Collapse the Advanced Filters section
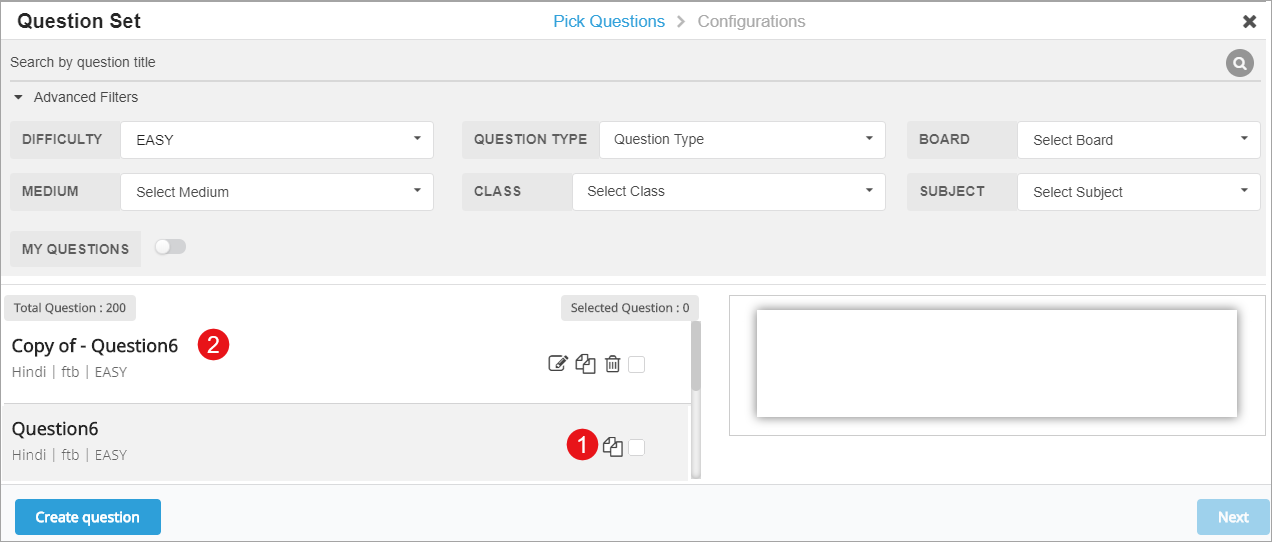This screenshot has width=1272, height=542. coord(76,98)
